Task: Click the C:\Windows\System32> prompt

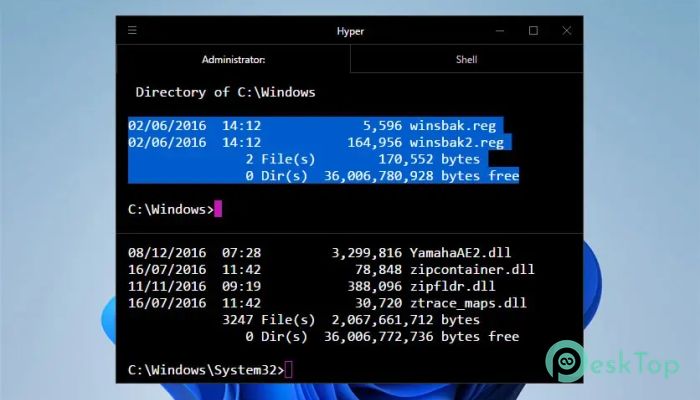Action: coord(206,370)
